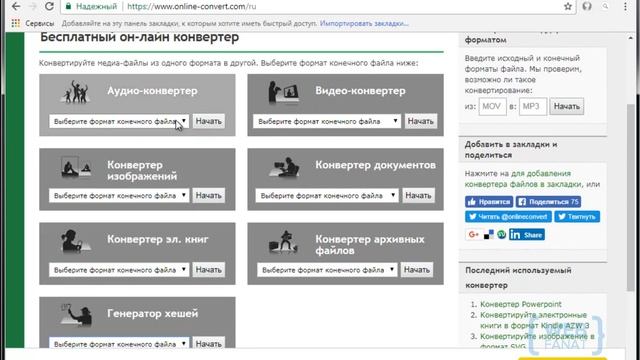The image size is (640, 360).
Task: Click the Аудио-конвертер heading
Action: [152, 91]
